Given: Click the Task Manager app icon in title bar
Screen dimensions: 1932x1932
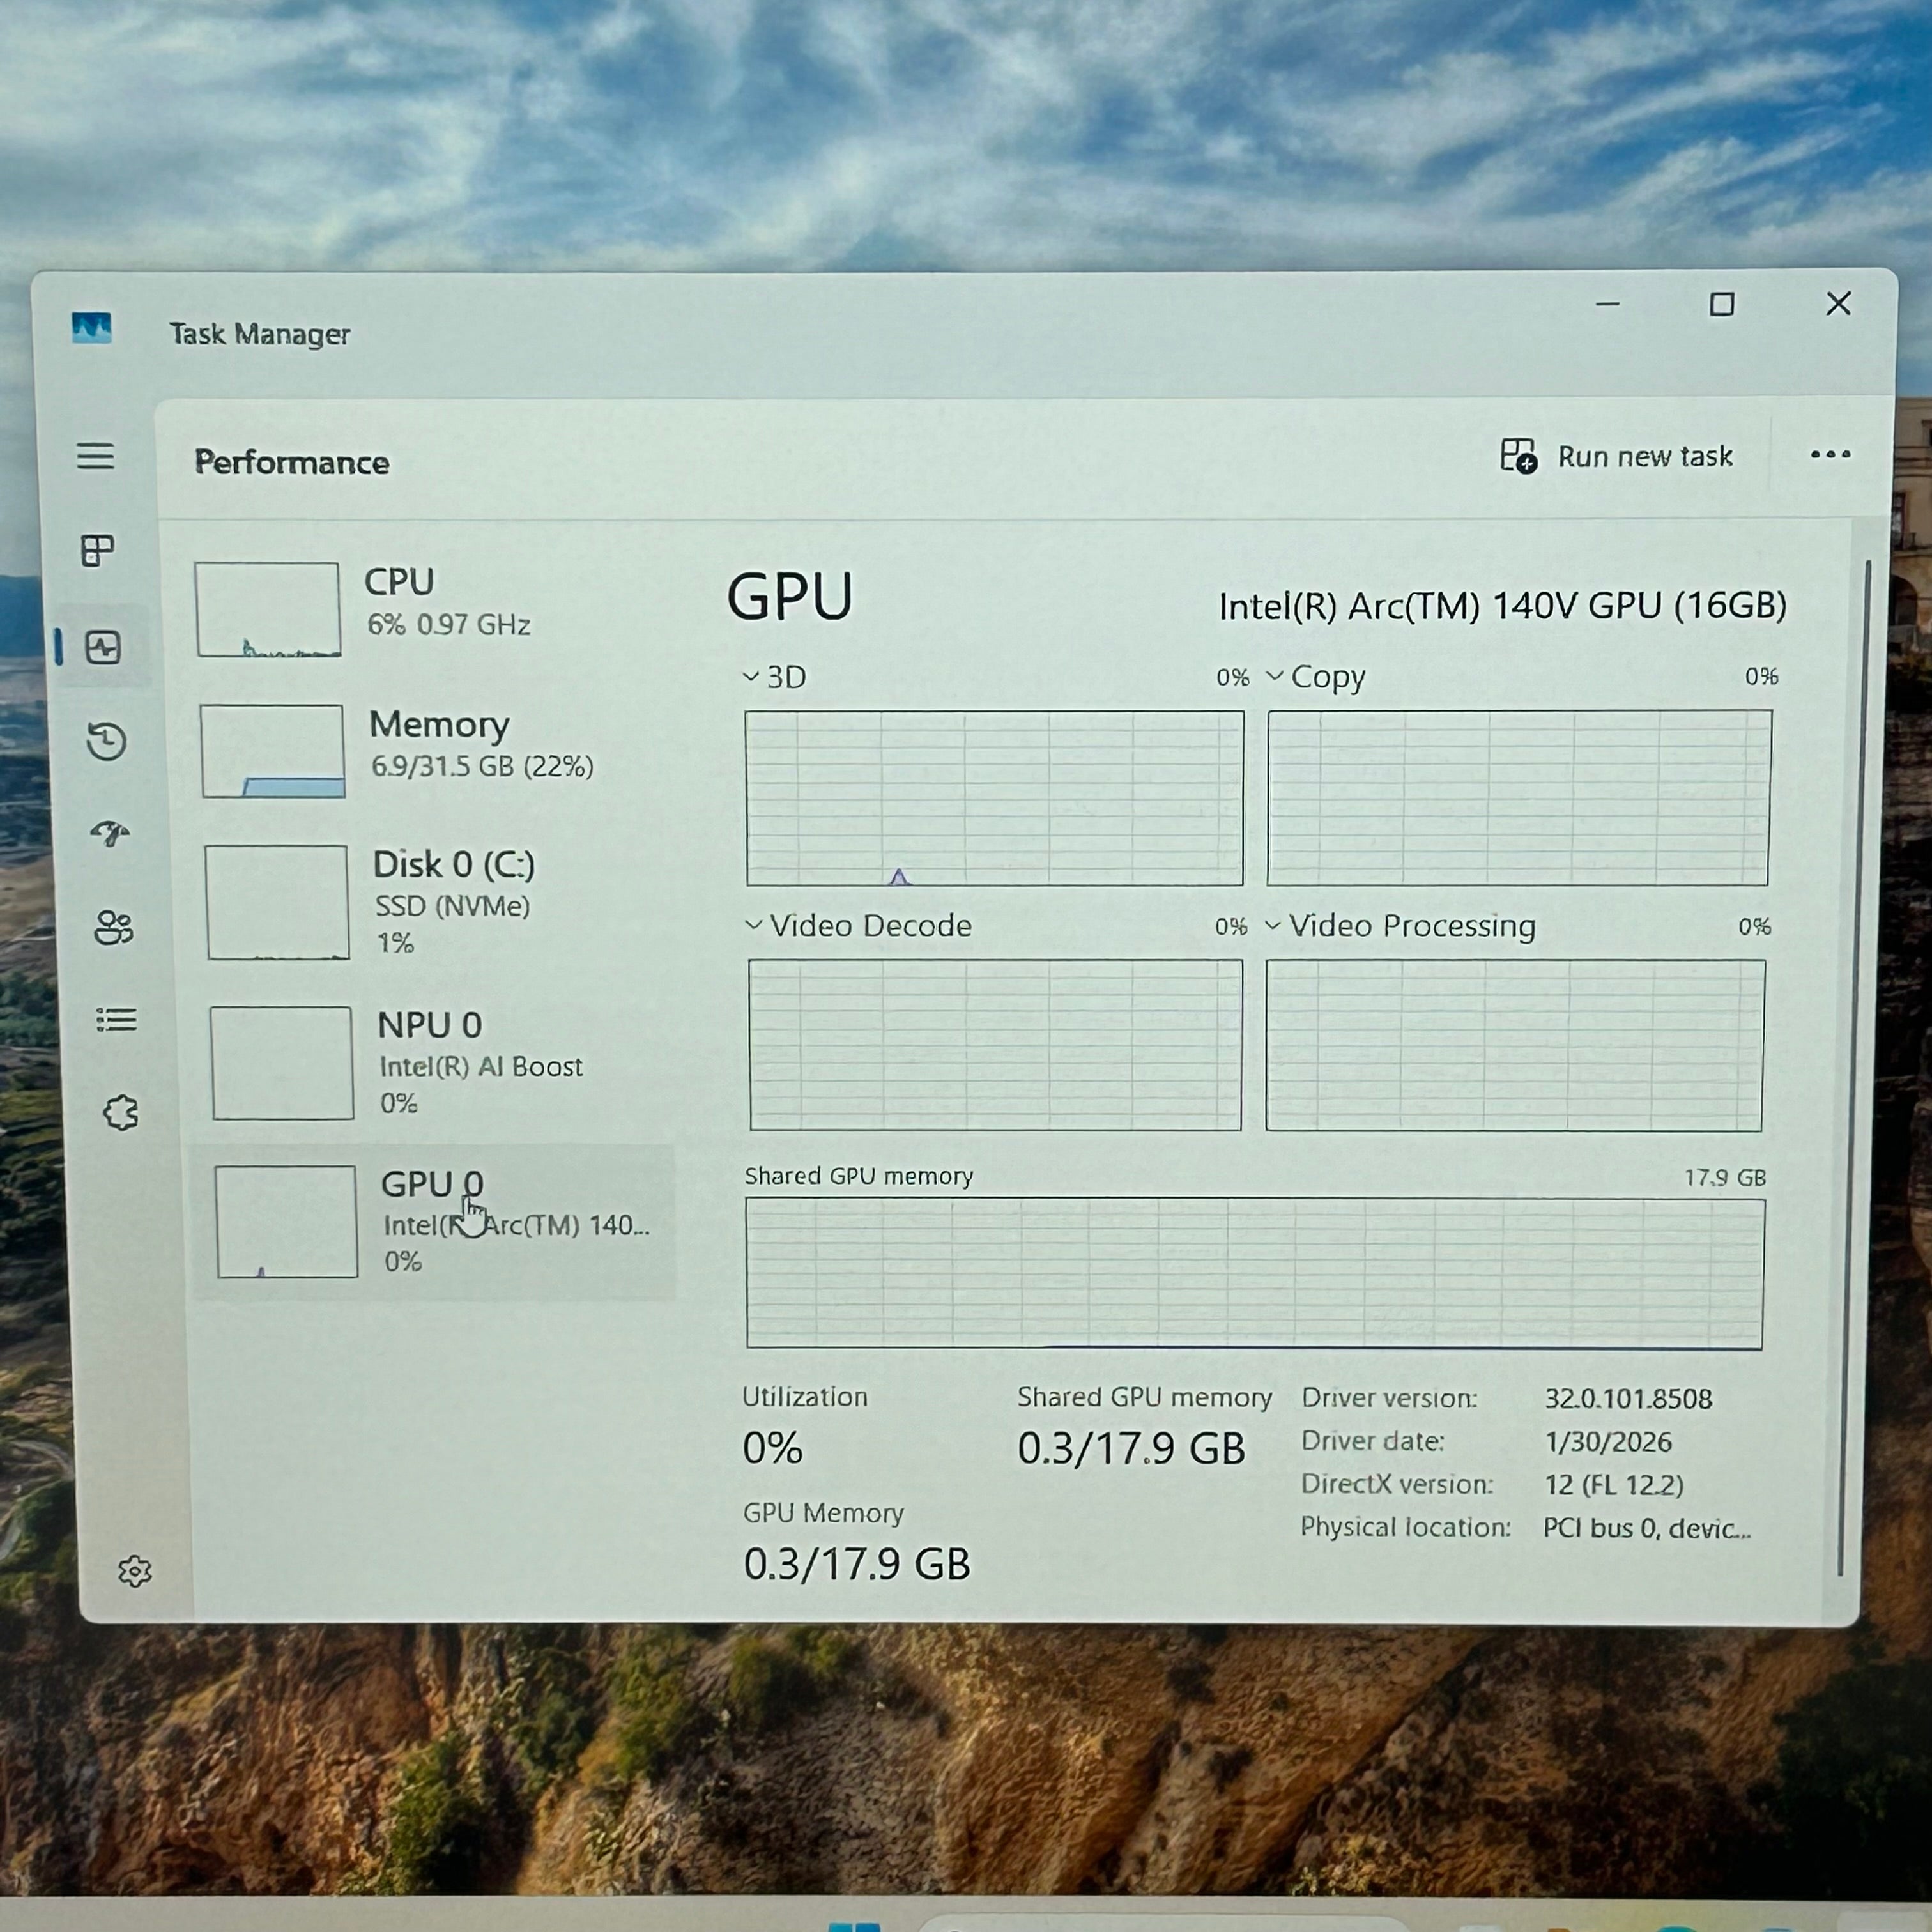Looking at the screenshot, I should point(92,327).
